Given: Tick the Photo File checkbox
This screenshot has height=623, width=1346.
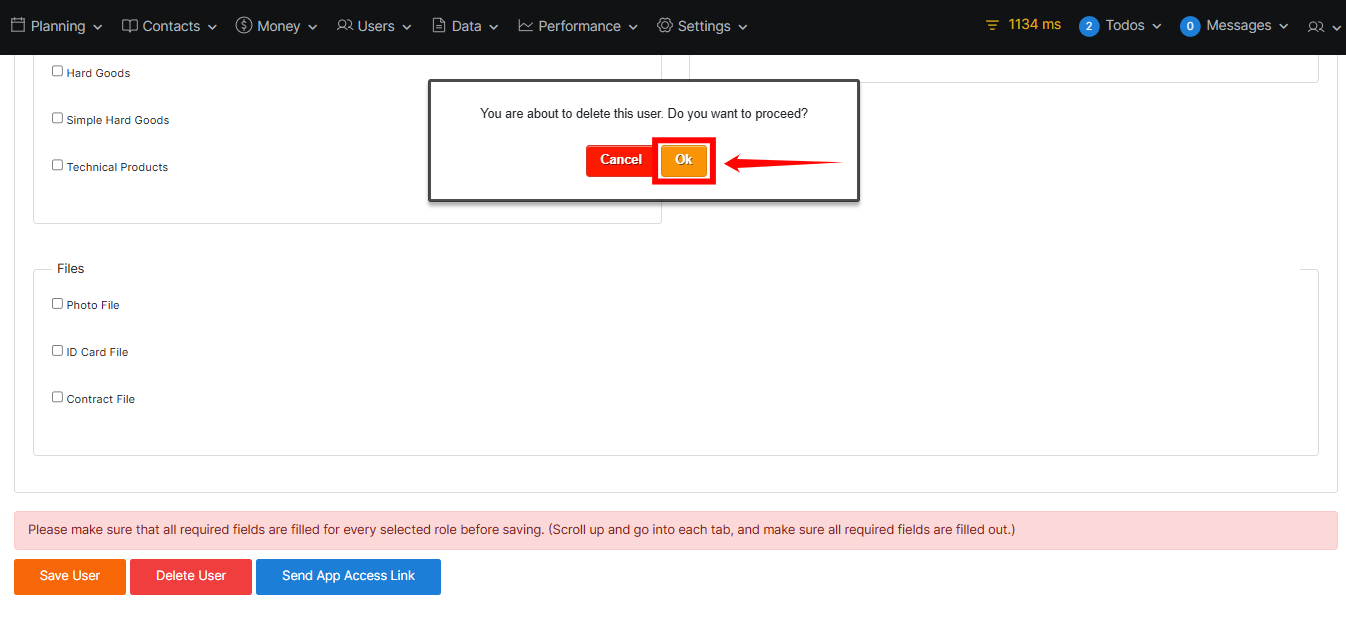Looking at the screenshot, I should click(58, 304).
